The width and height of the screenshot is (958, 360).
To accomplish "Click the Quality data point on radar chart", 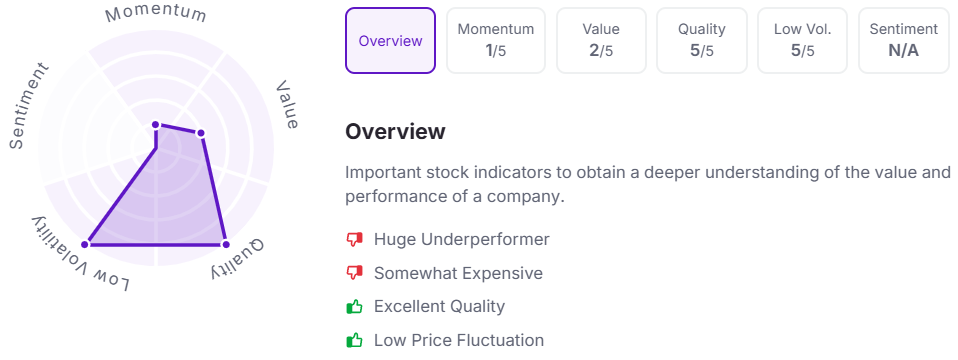I will 225,244.
